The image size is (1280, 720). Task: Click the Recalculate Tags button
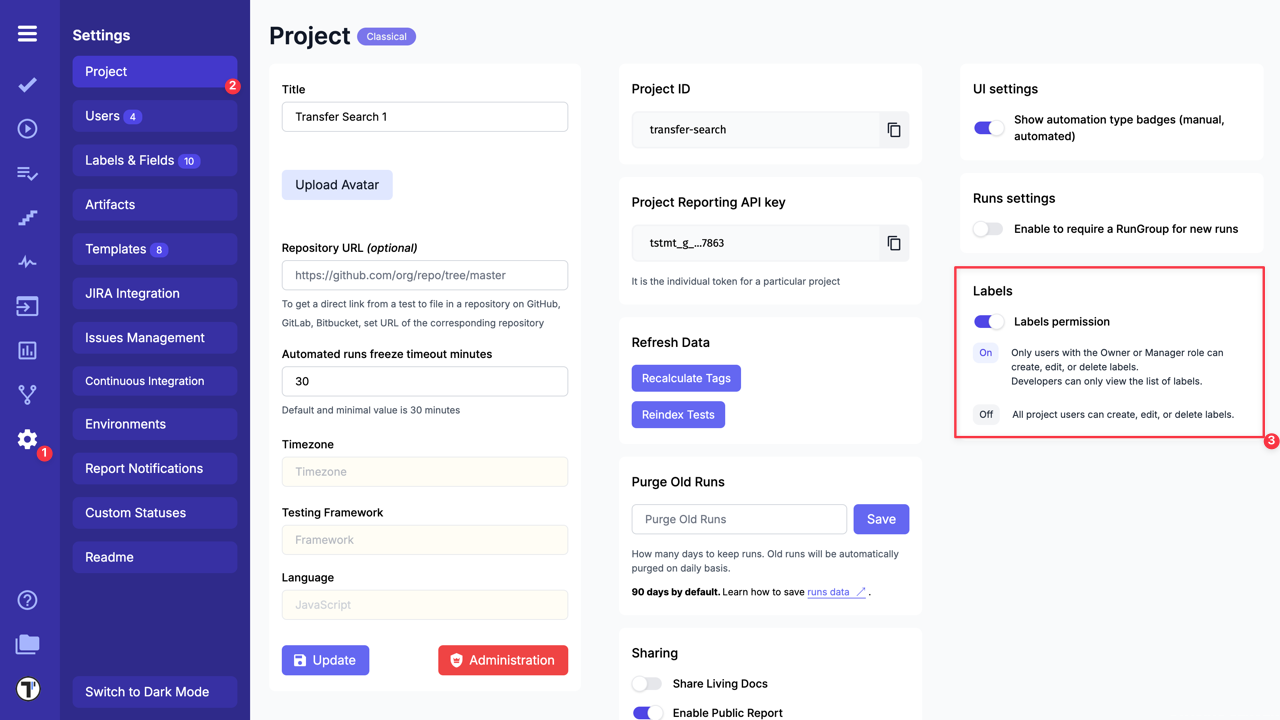pos(686,378)
